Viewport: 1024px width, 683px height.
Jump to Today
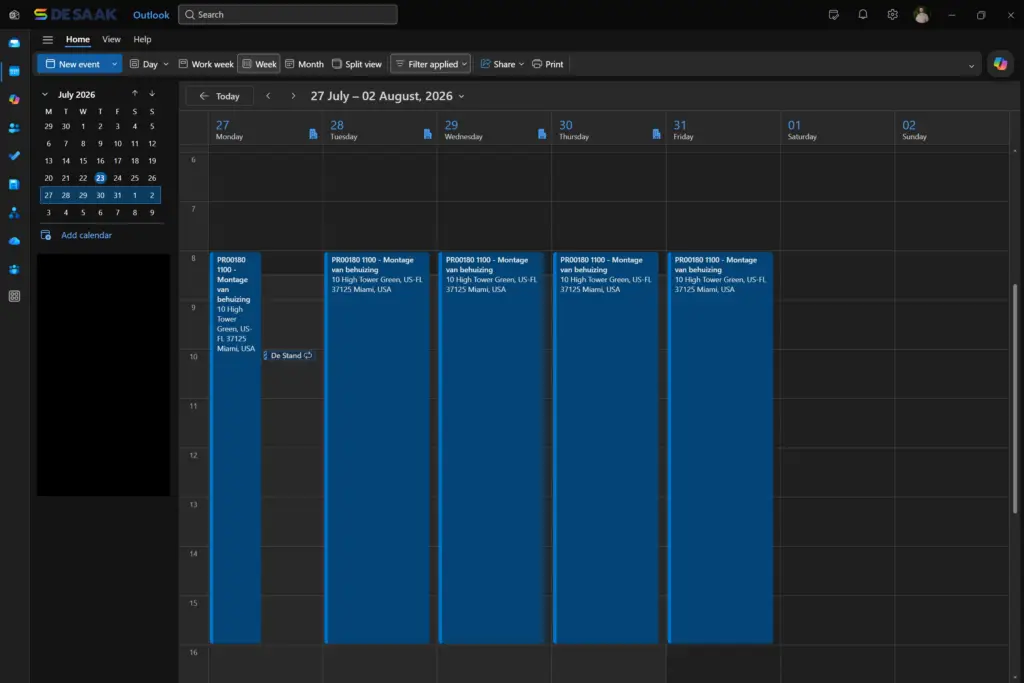tap(219, 96)
